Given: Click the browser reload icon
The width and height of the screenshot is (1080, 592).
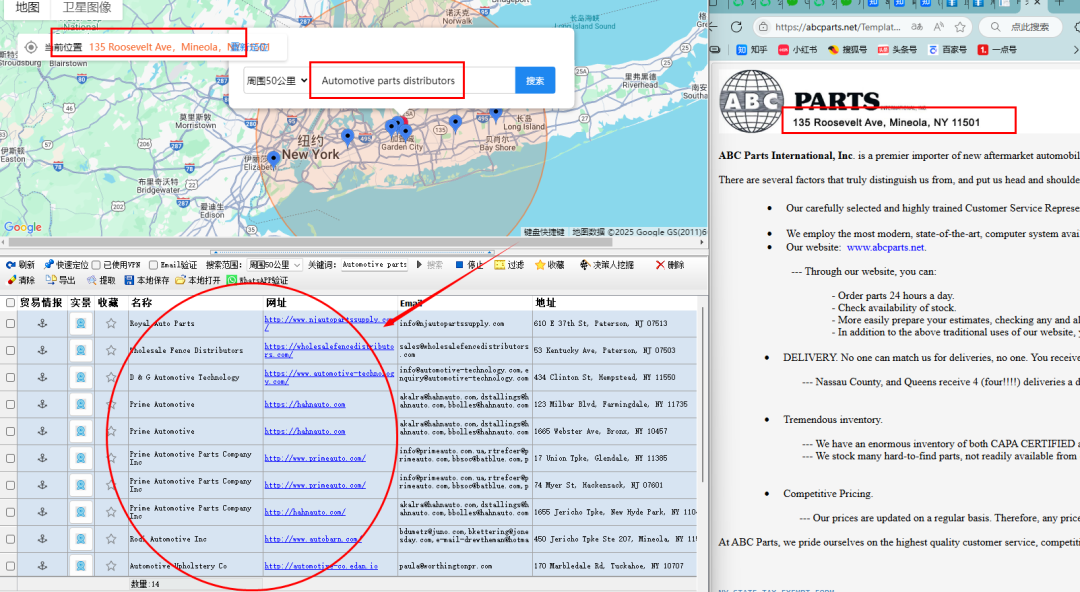Looking at the screenshot, I should tap(736, 27).
